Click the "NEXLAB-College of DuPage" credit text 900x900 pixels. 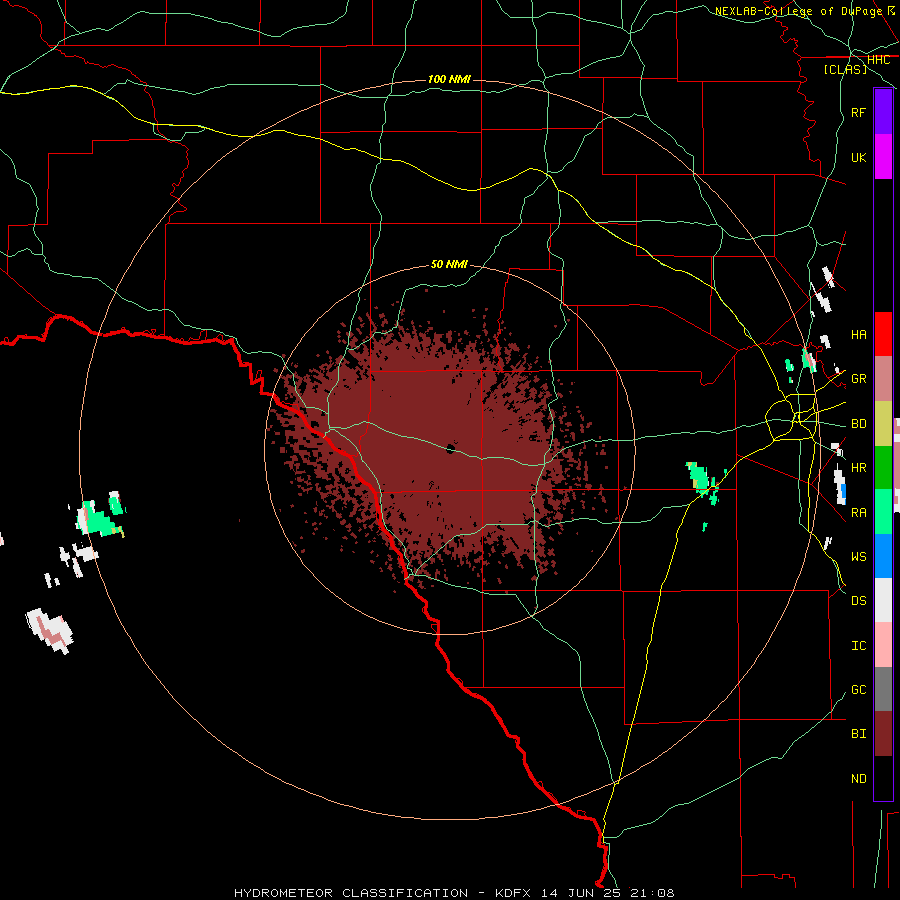[x=798, y=11]
